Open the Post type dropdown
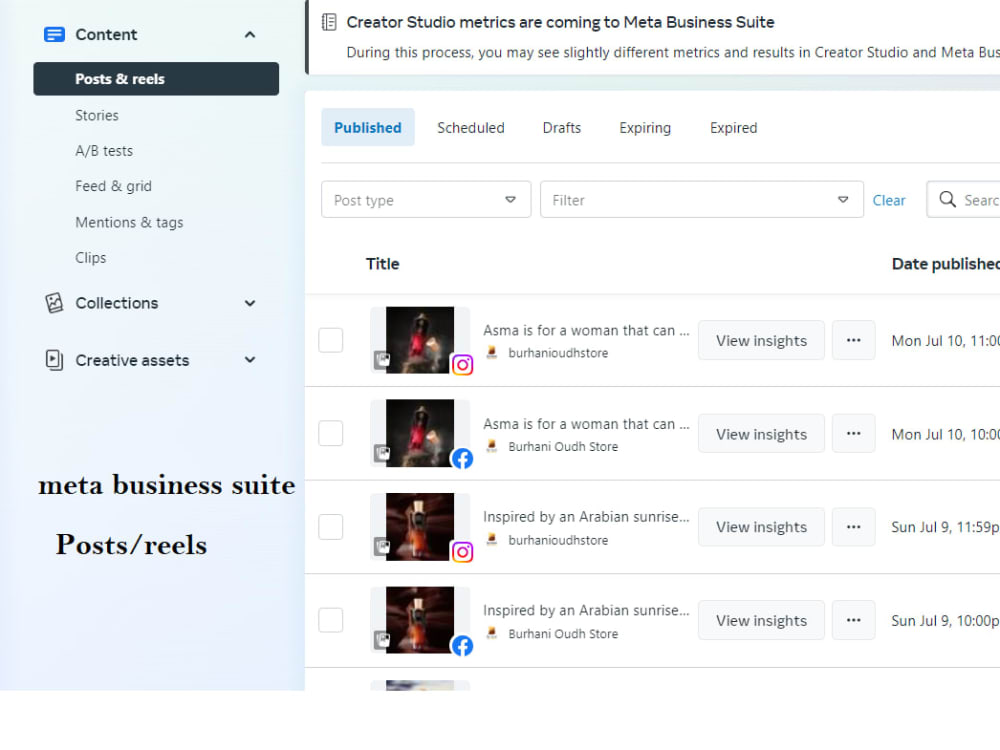Viewport: 1000px width, 750px height. (x=426, y=200)
